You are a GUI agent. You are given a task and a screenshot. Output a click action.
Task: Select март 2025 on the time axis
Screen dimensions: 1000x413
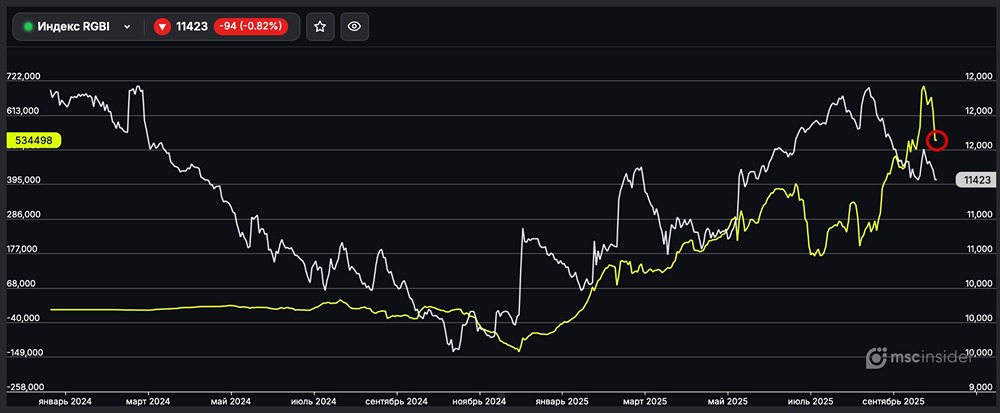[x=646, y=400]
